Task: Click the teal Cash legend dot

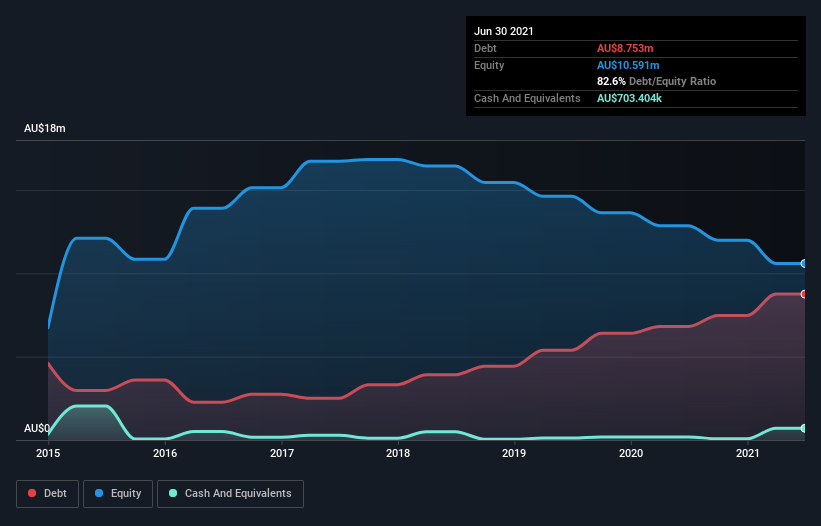Action: [x=173, y=493]
